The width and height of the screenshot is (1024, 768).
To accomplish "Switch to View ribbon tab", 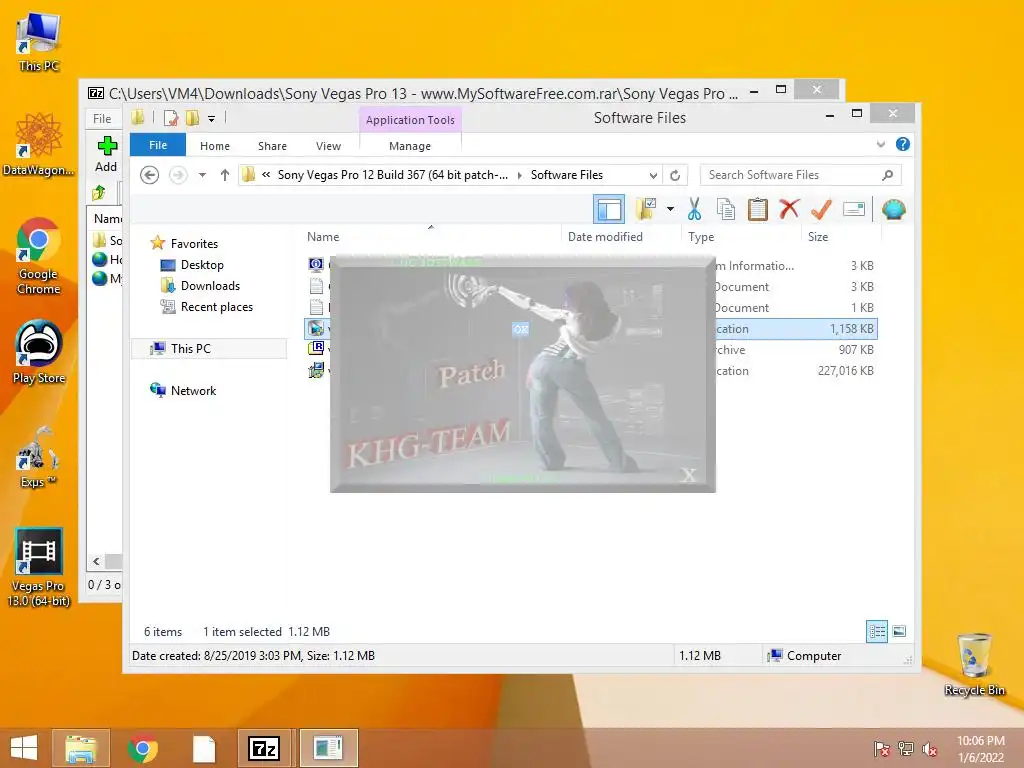I will coord(328,146).
